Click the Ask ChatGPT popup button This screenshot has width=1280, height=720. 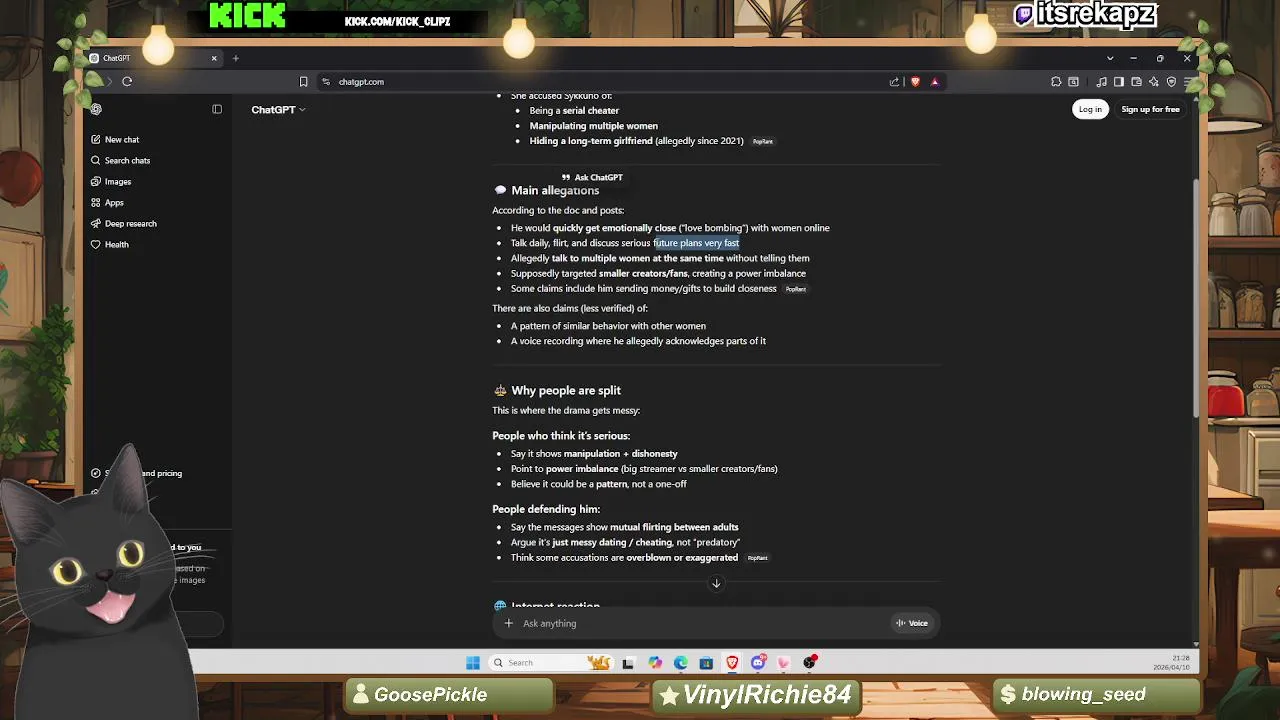pos(592,177)
